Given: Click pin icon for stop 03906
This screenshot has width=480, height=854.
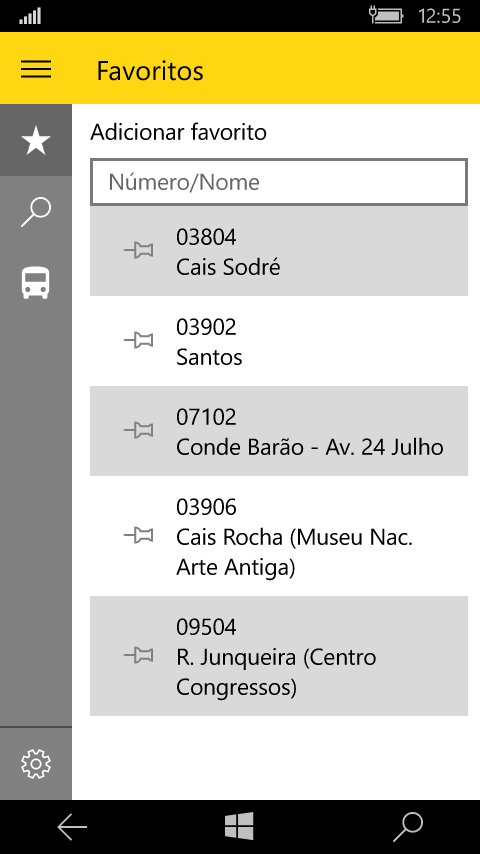Looking at the screenshot, I should point(138,535).
